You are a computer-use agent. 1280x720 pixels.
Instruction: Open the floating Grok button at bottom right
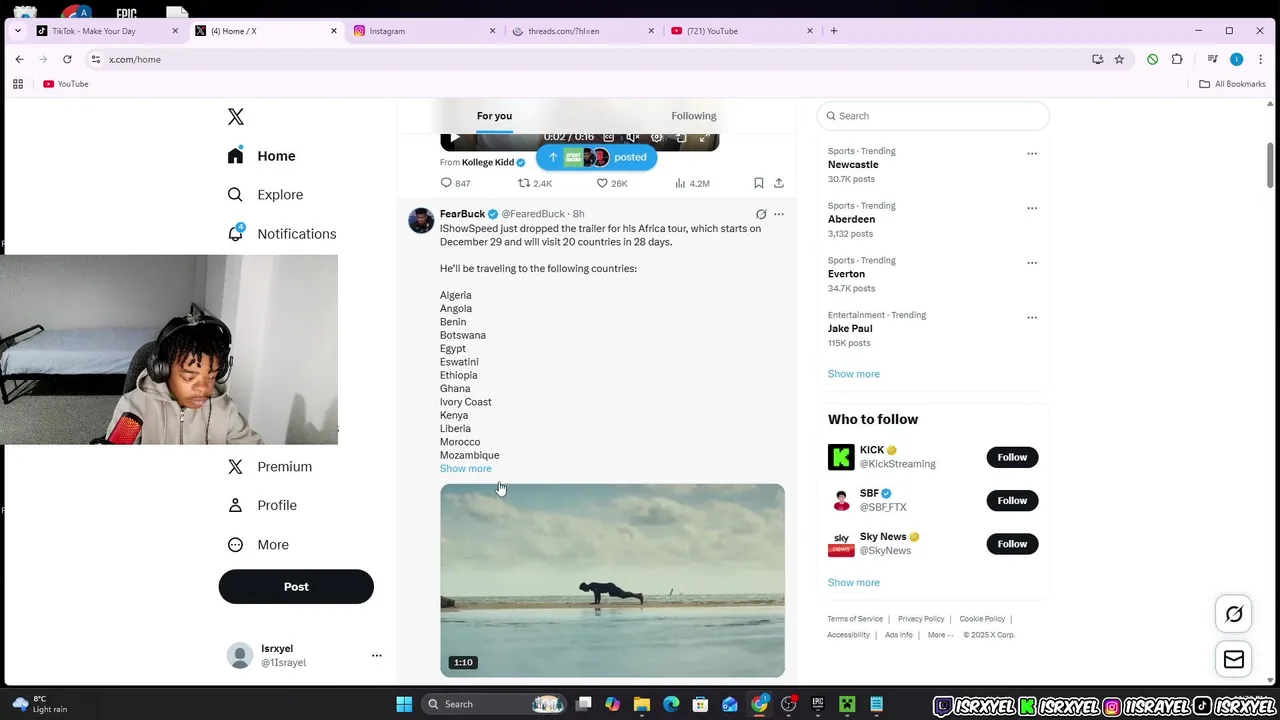1234,614
